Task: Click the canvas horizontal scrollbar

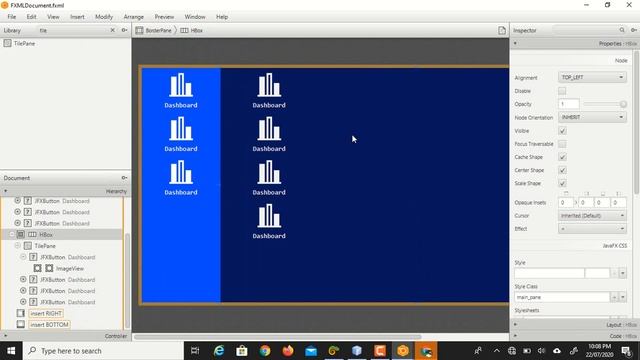Action: [x=278, y=337]
